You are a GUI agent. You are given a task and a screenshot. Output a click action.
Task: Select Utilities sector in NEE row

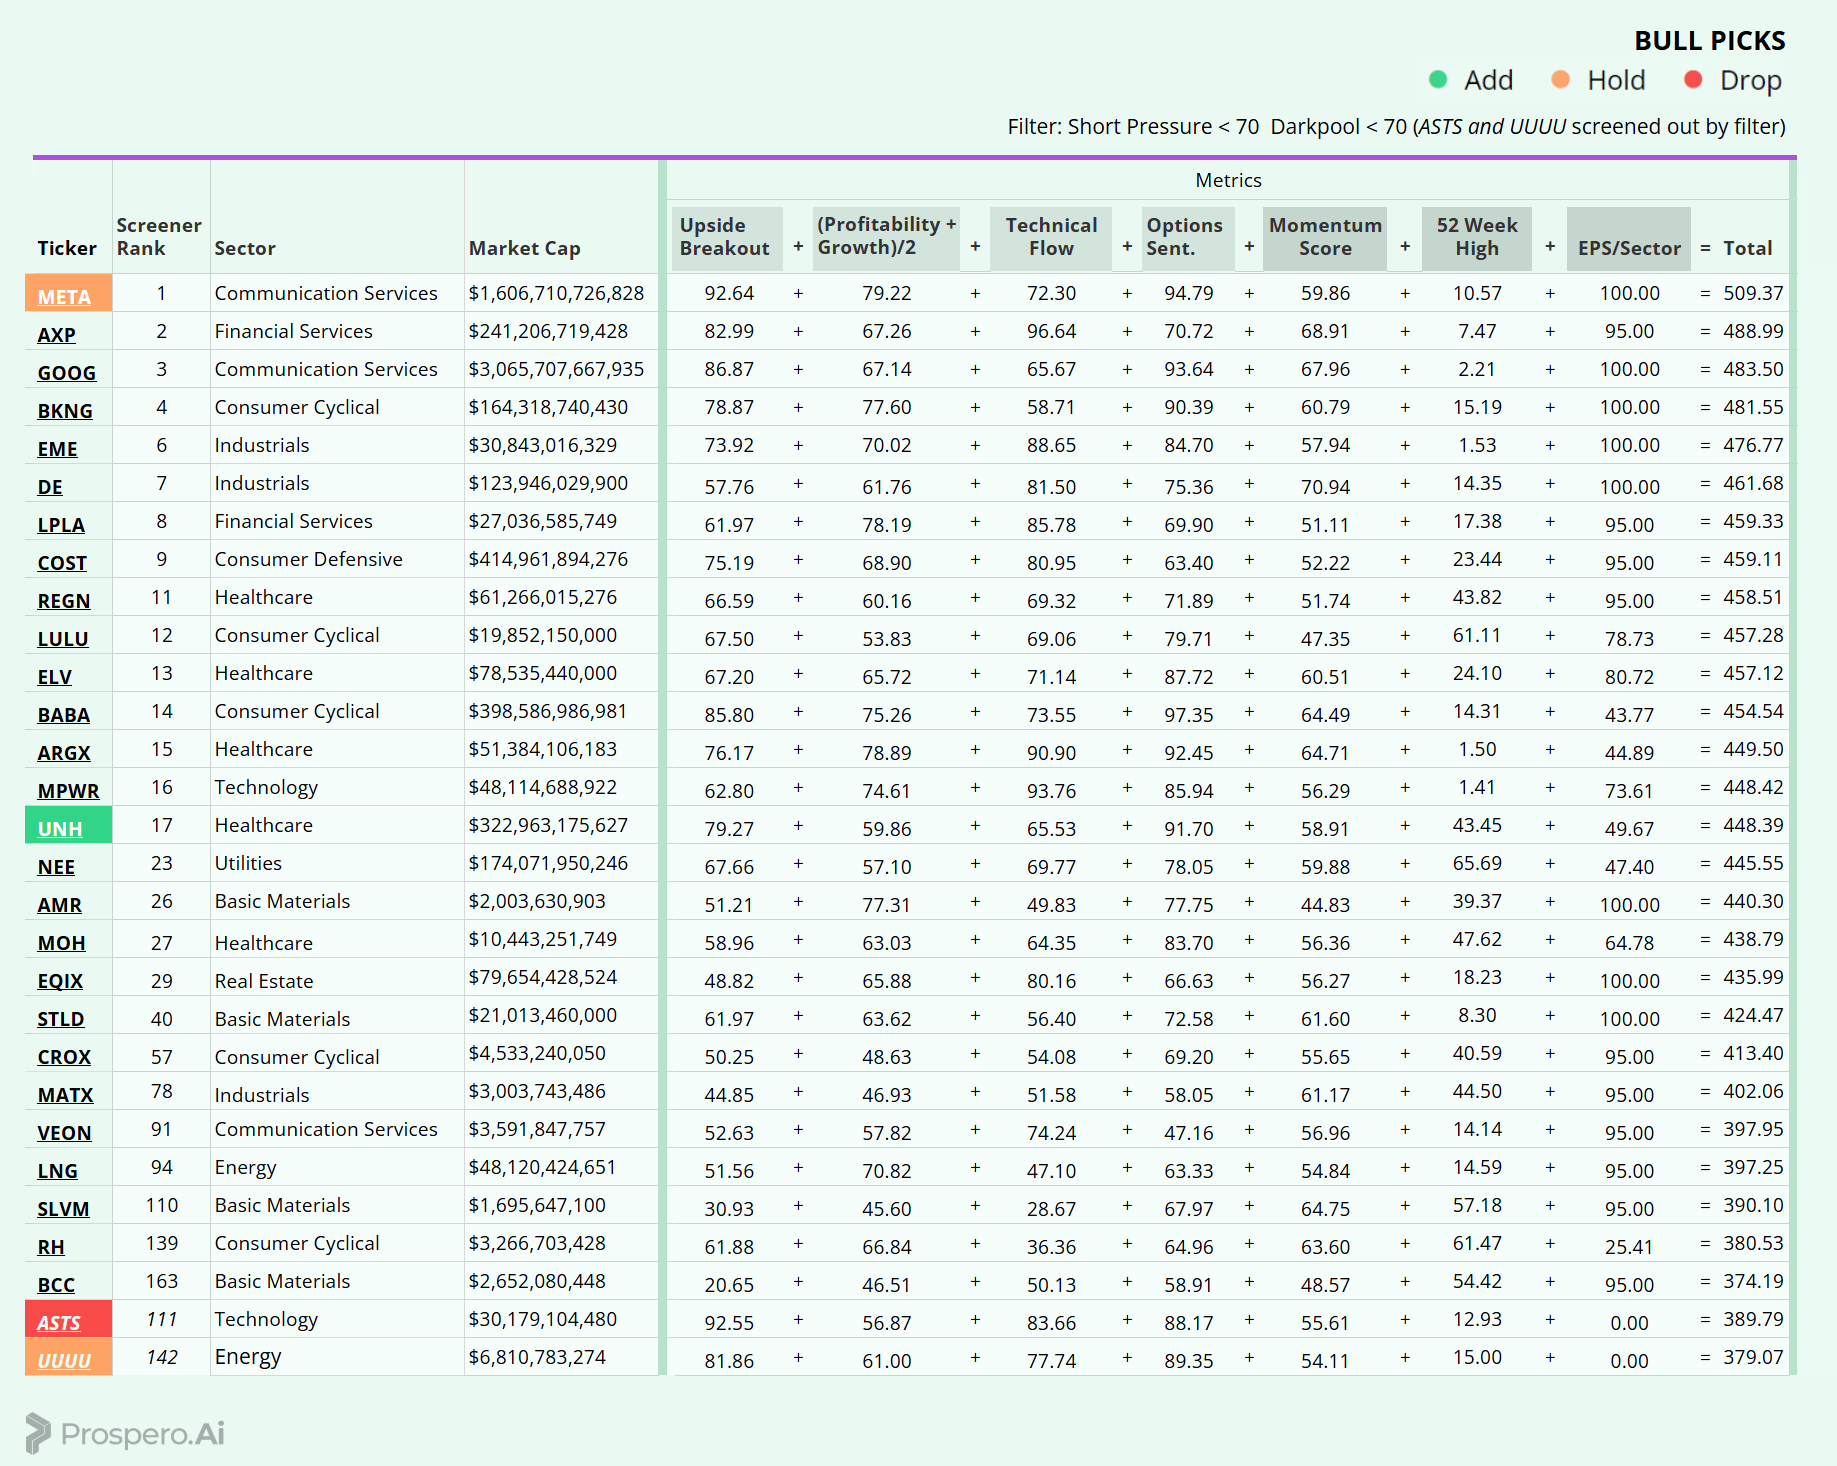248,863
